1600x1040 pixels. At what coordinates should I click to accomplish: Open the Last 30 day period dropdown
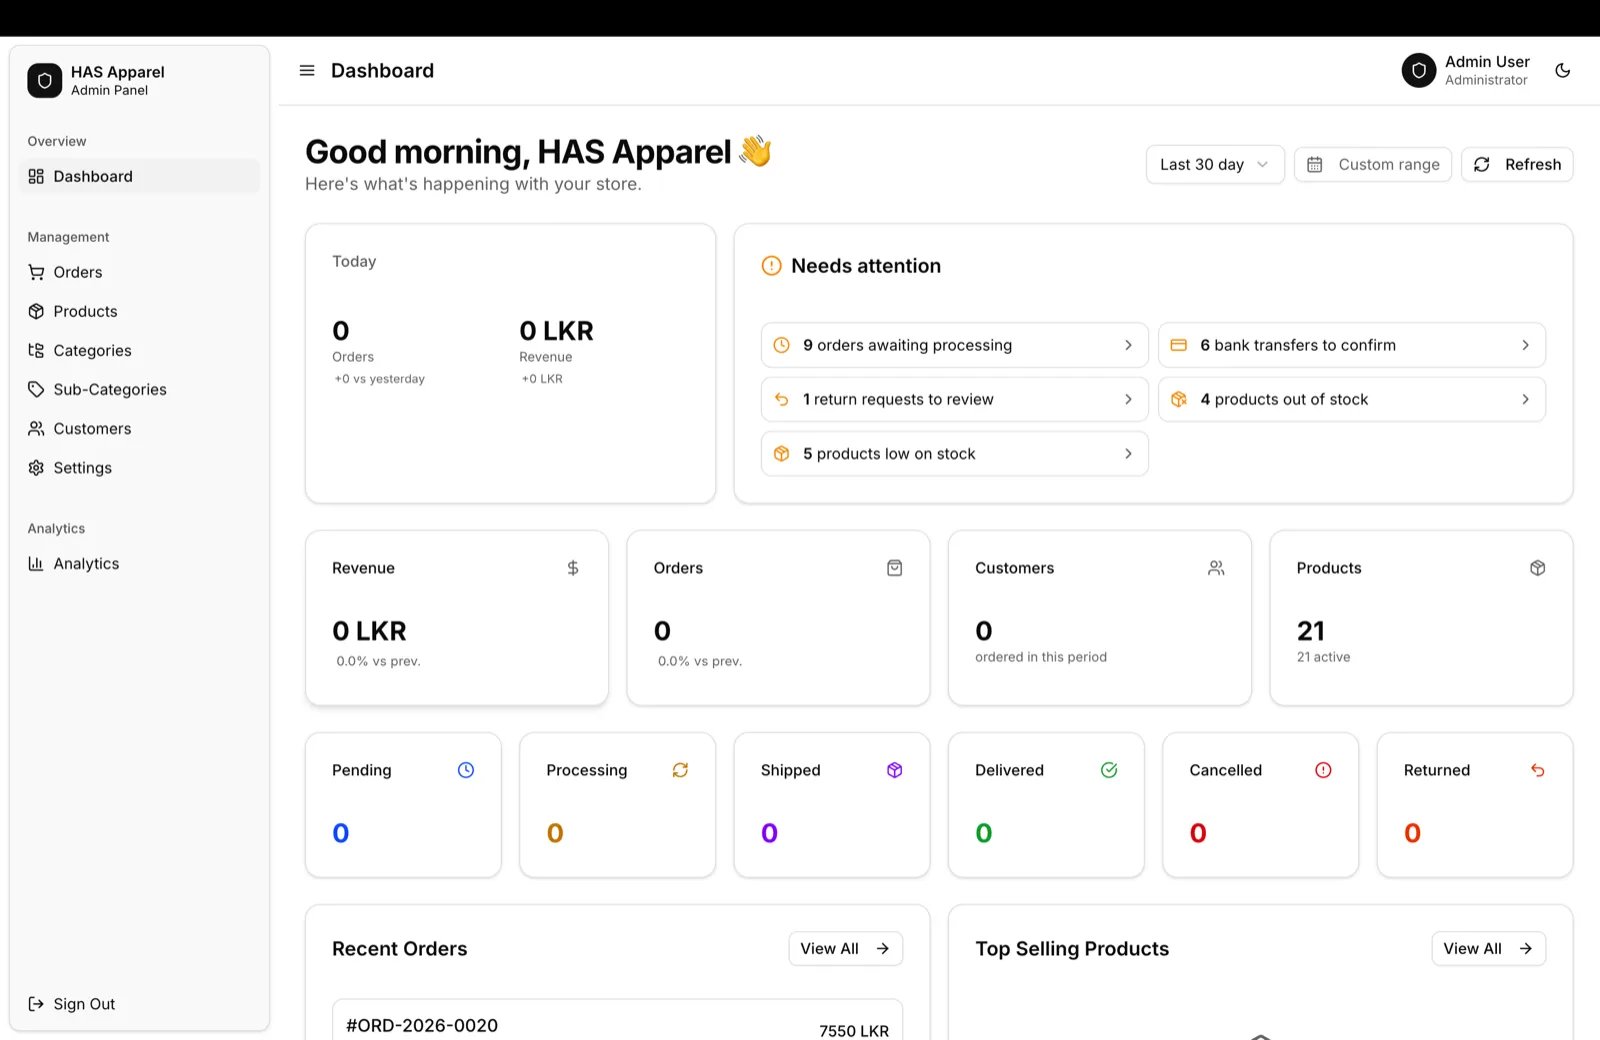coord(1215,165)
